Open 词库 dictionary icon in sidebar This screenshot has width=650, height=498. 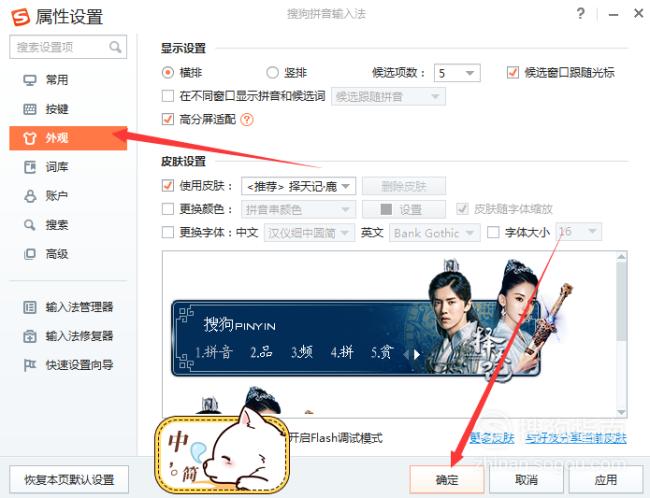(x=29, y=167)
